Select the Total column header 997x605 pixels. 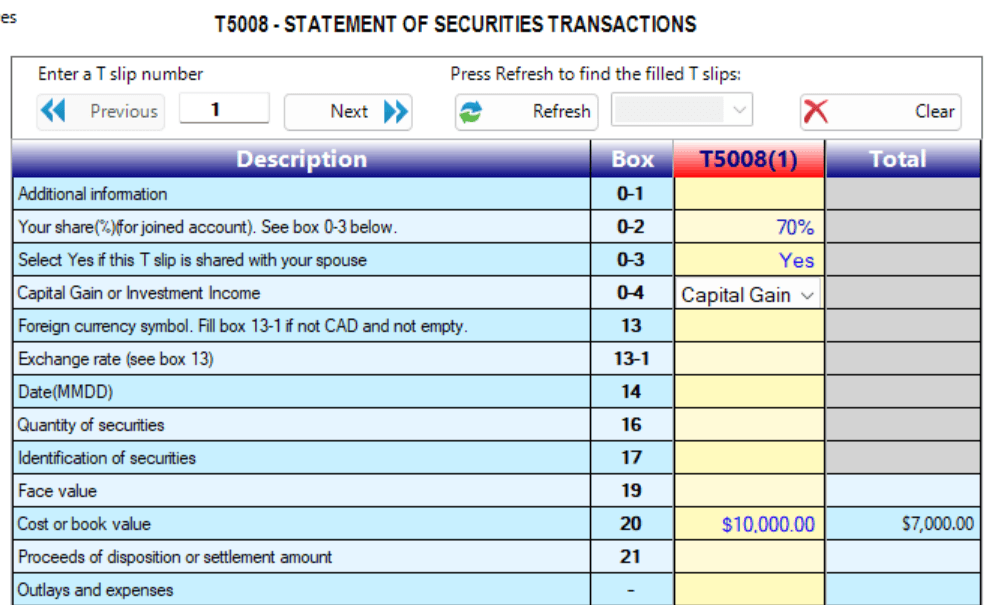(897, 159)
